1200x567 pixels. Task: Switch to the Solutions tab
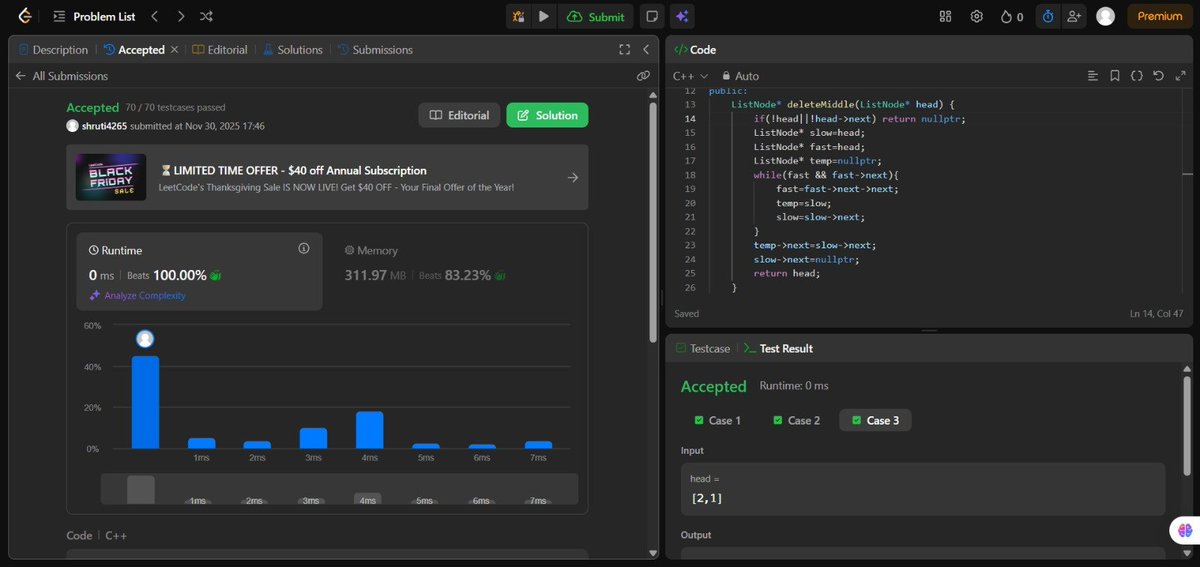click(x=293, y=49)
